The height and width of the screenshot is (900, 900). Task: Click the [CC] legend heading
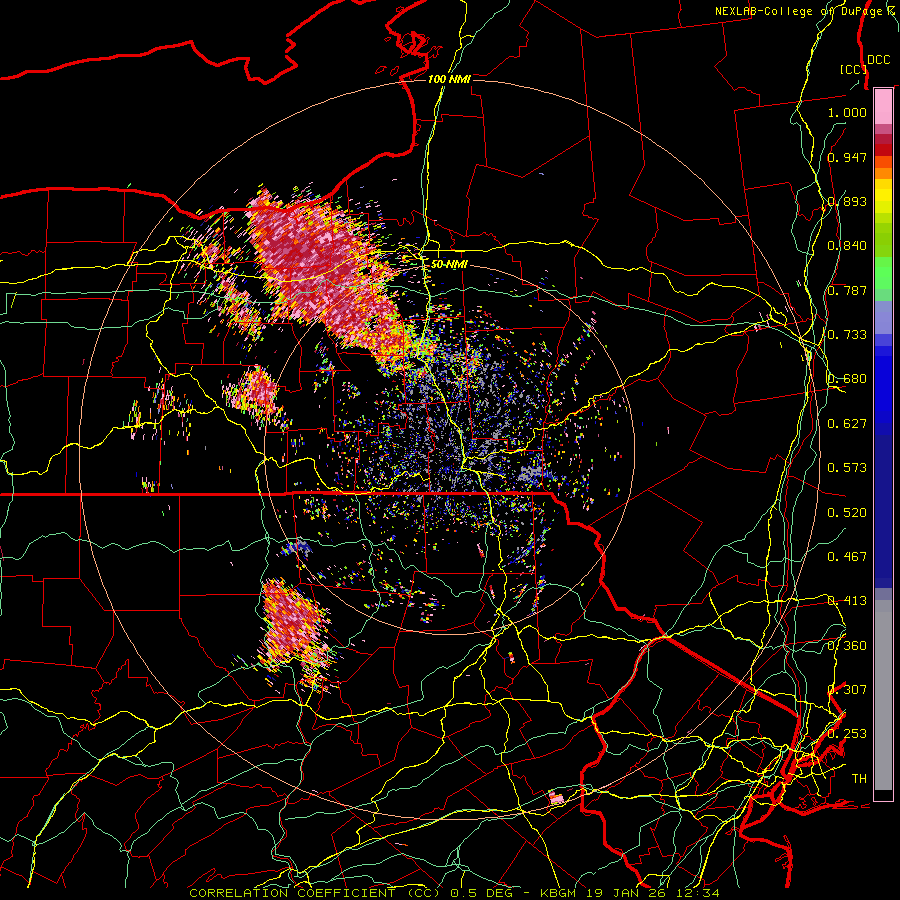[x=853, y=69]
